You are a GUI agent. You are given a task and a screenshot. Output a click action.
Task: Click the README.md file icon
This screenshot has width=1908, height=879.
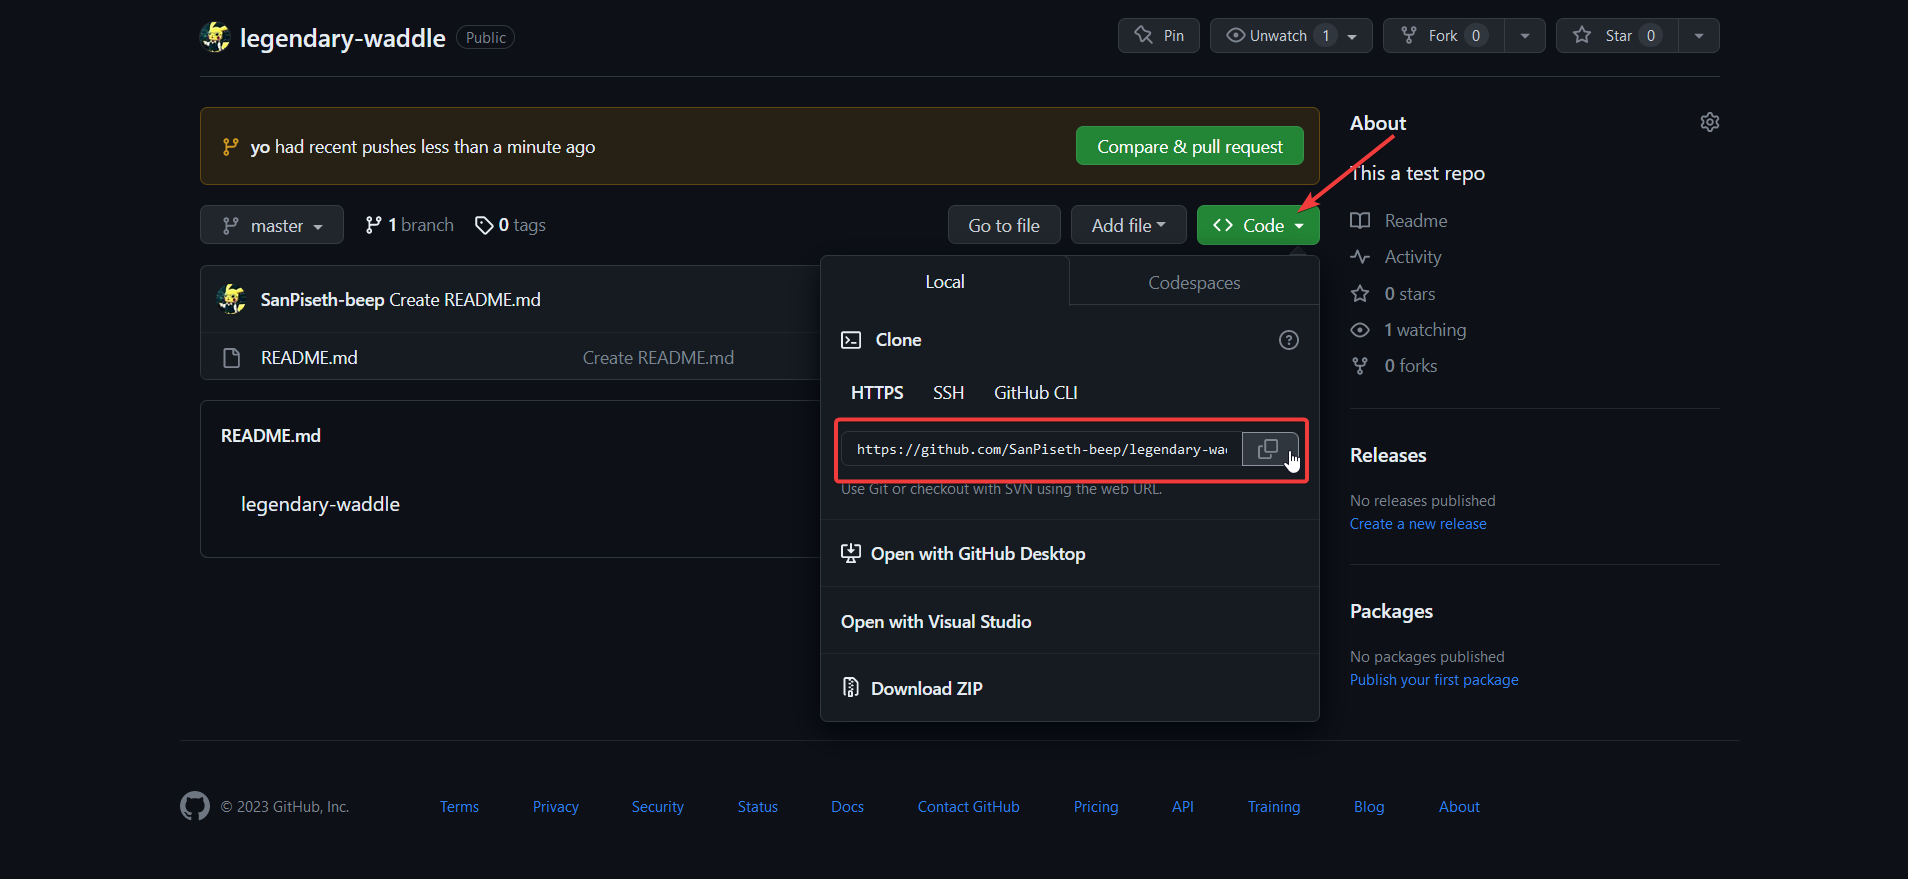pyautogui.click(x=232, y=358)
